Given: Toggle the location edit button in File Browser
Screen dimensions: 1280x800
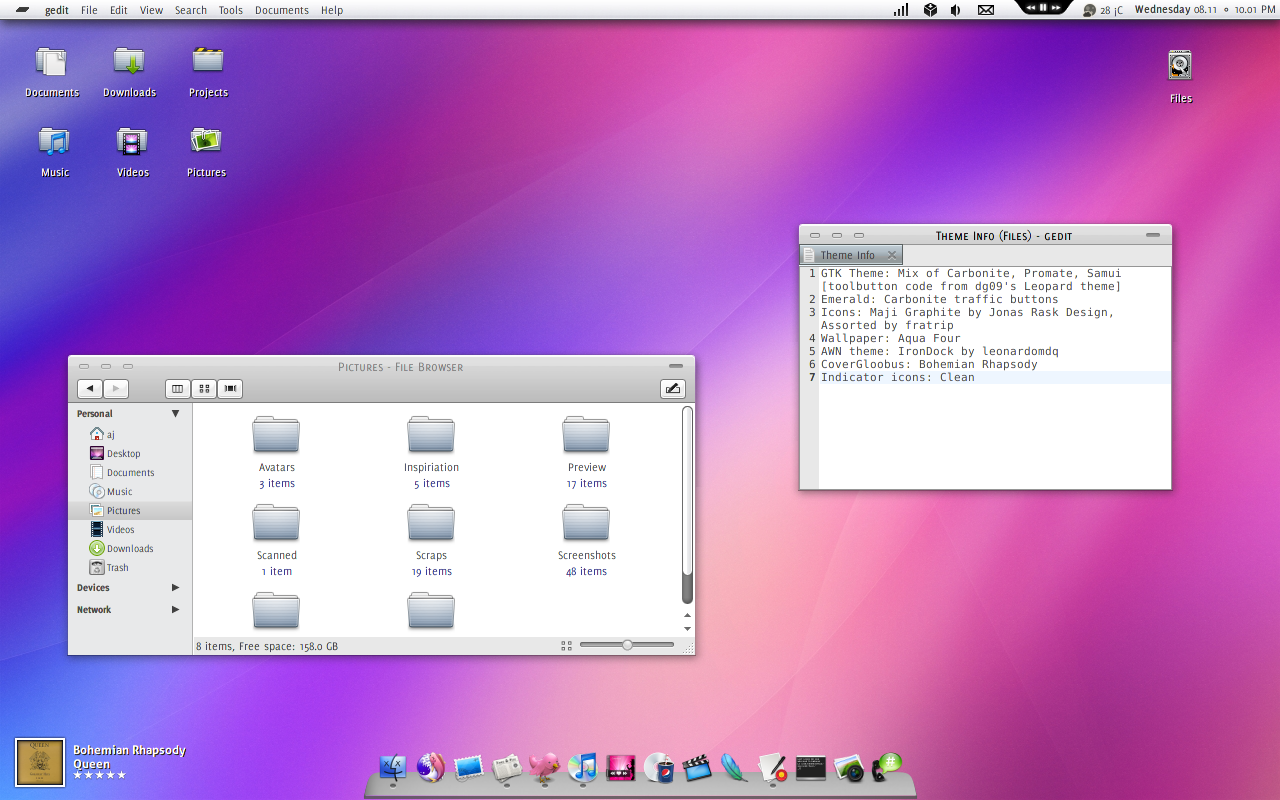Looking at the screenshot, I should coord(673,389).
